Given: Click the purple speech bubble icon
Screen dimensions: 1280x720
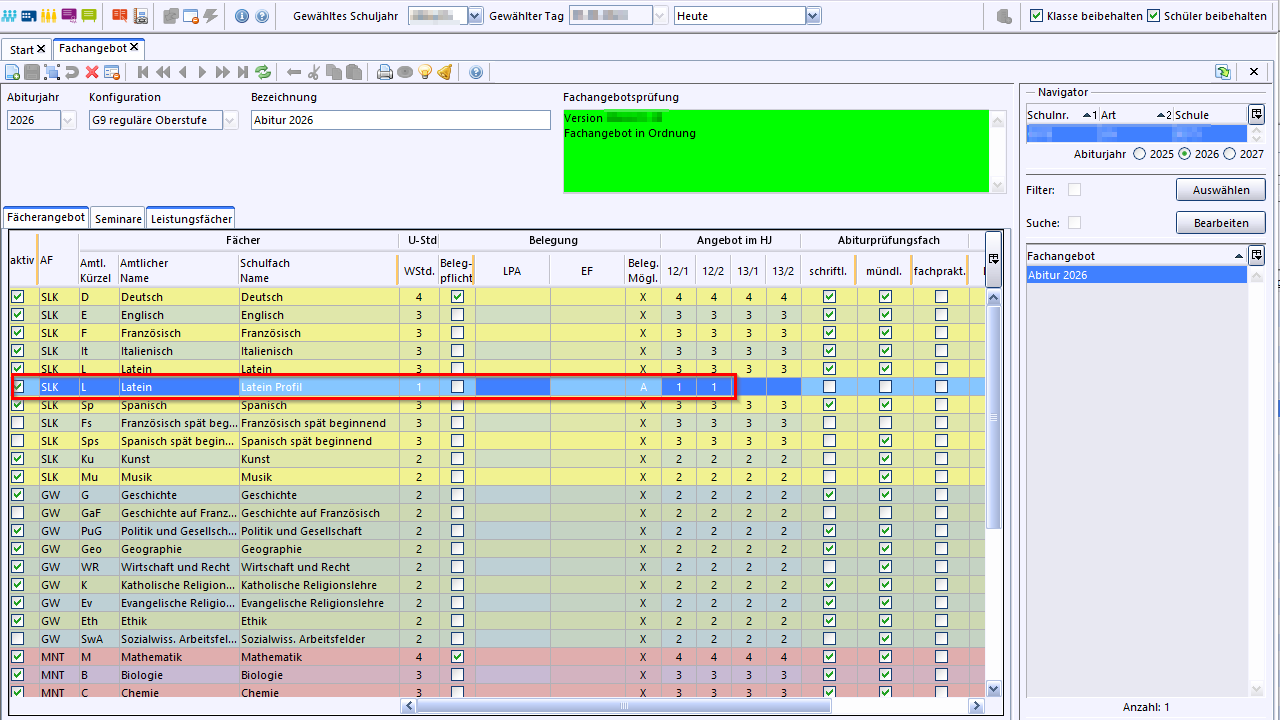Looking at the screenshot, I should 69,16.
